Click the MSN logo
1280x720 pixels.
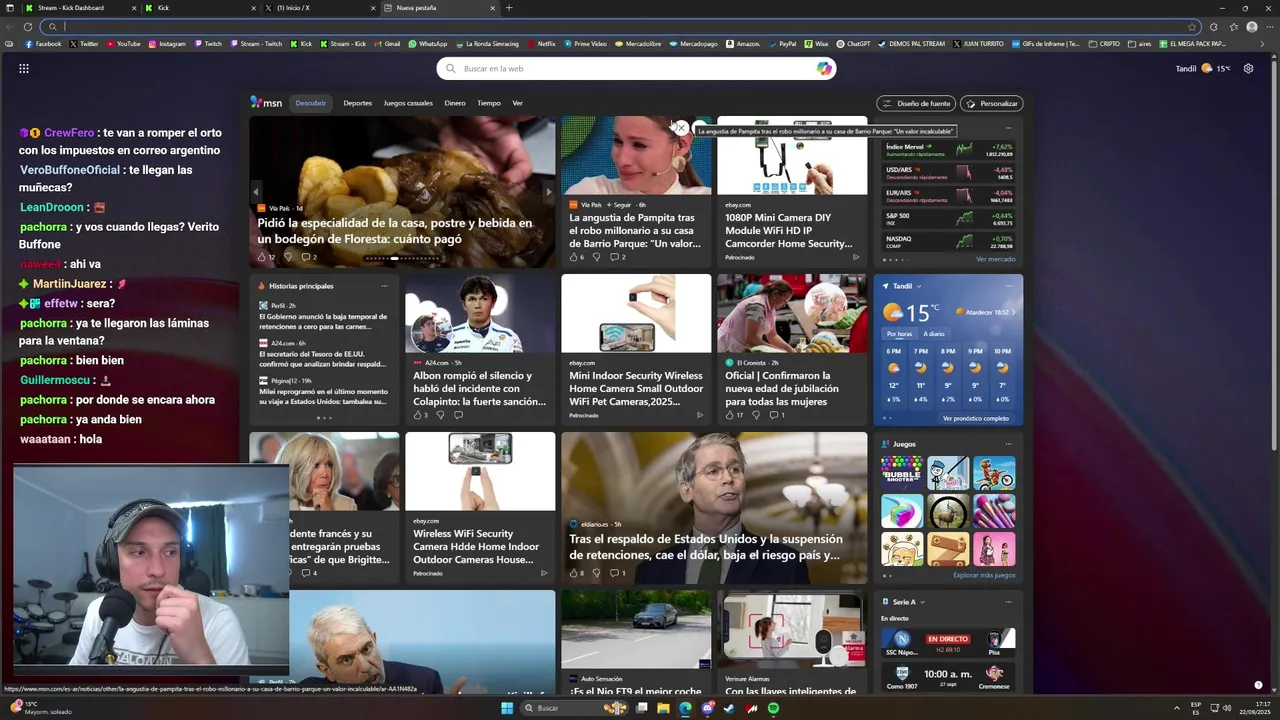point(267,103)
